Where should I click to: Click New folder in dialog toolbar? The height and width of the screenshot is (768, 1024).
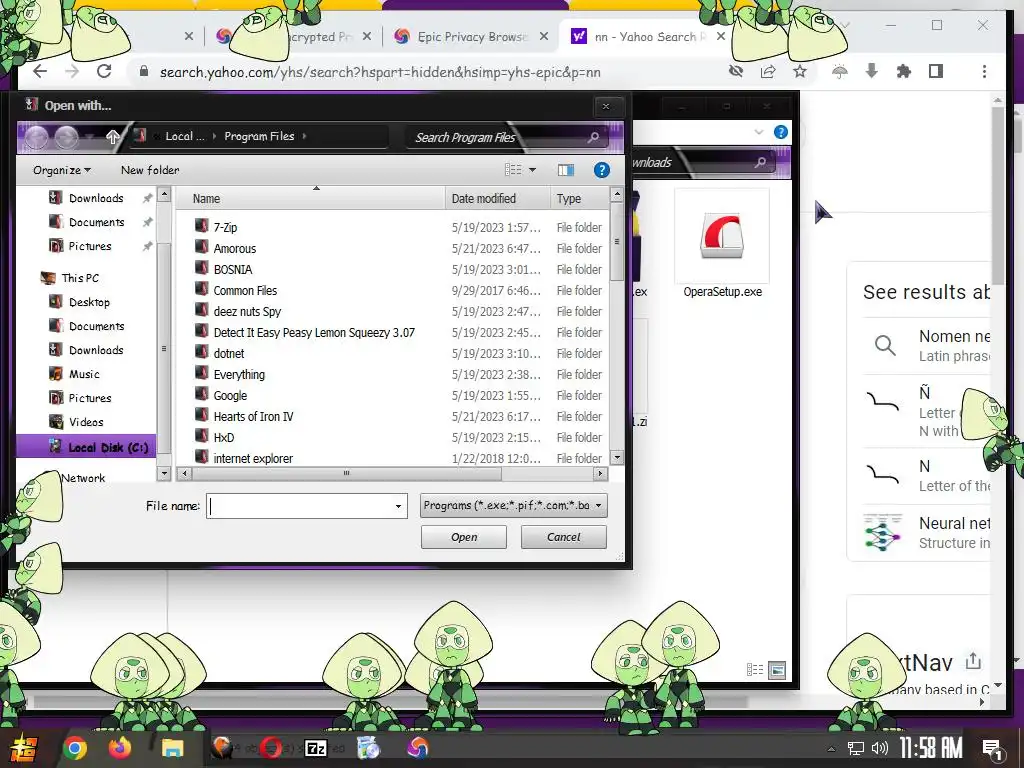pos(150,170)
